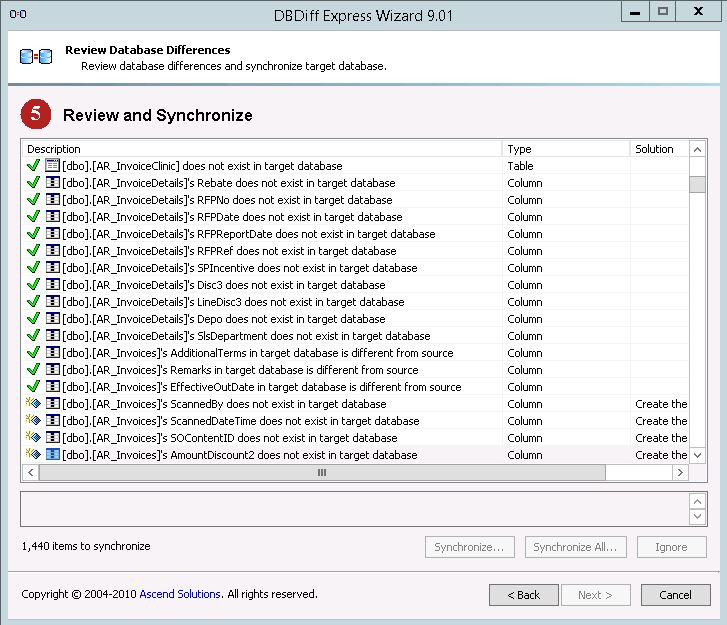
Task: Open the Ascend Solutions link
Action: (x=180, y=594)
